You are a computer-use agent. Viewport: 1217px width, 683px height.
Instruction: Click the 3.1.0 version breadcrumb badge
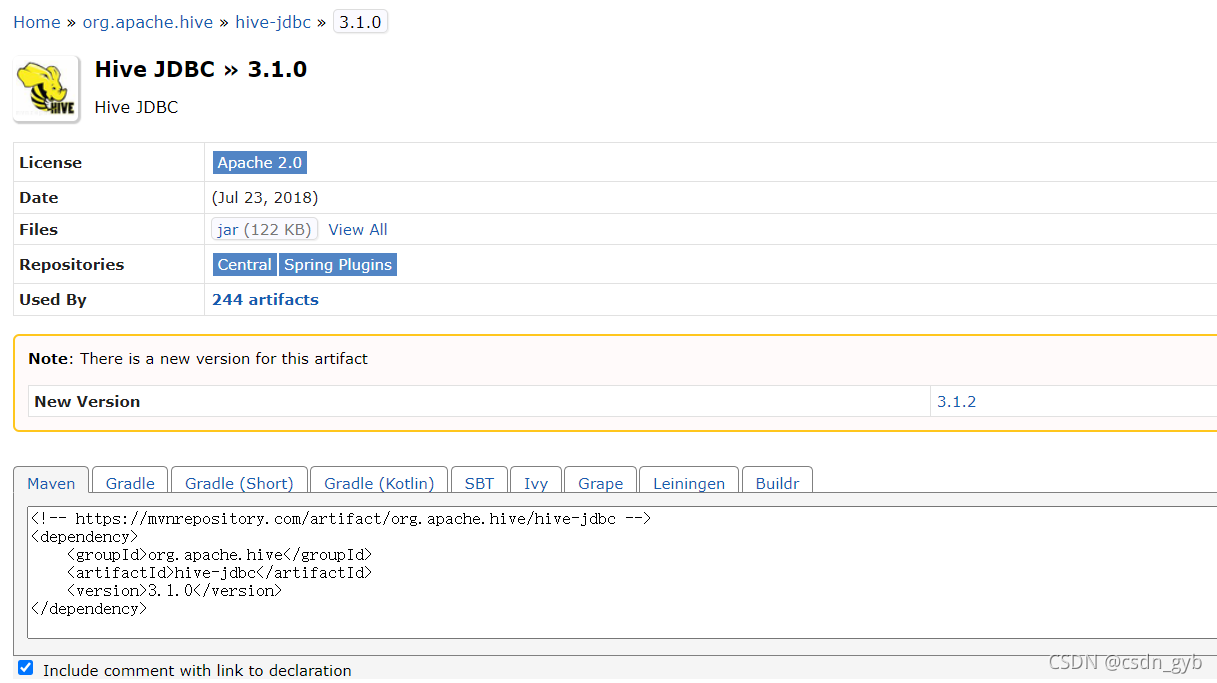360,22
